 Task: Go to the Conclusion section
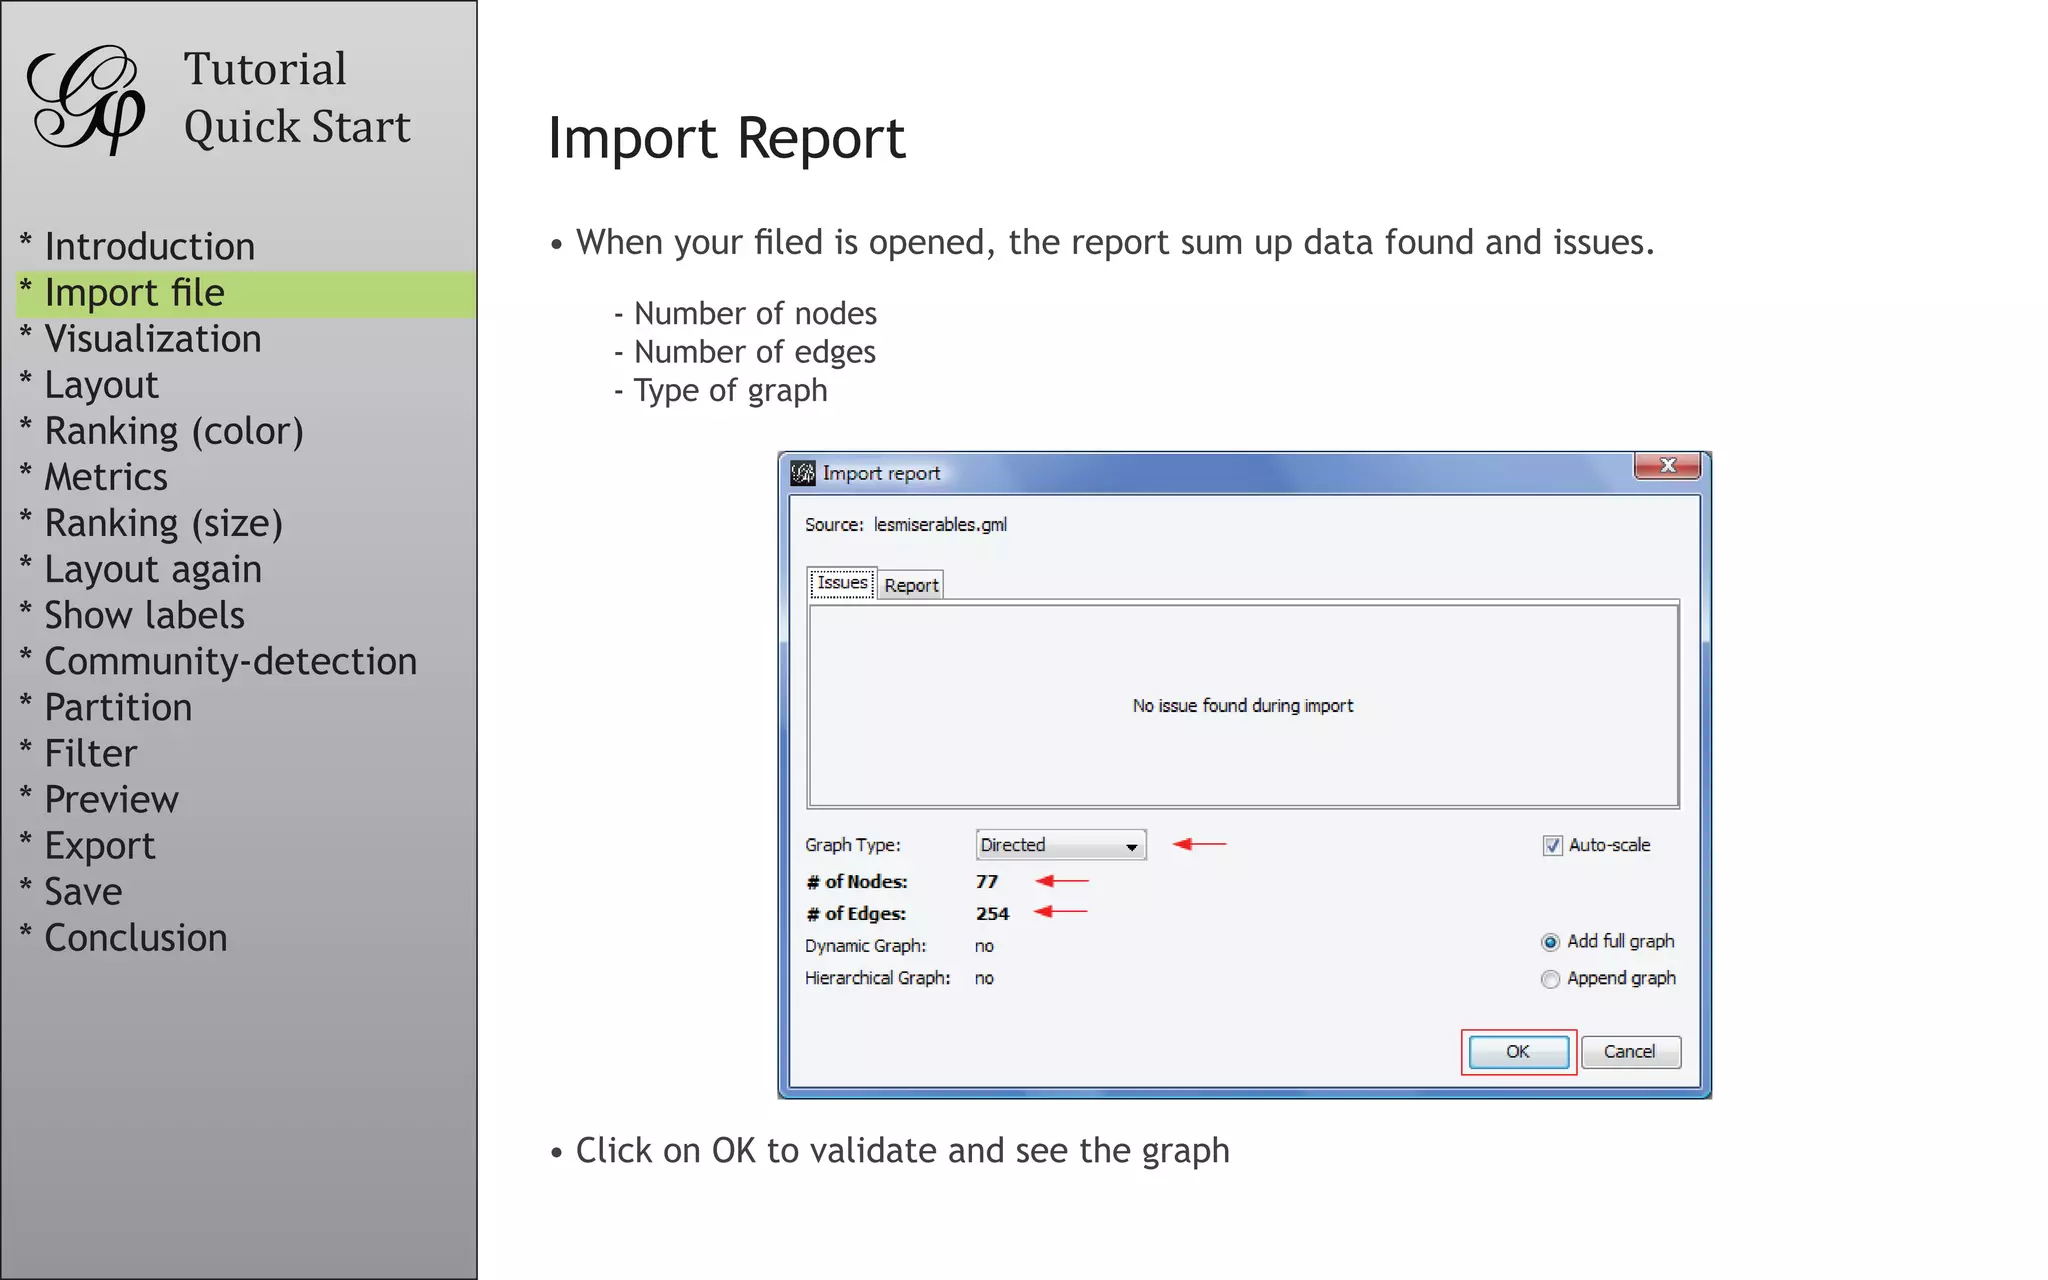(135, 938)
